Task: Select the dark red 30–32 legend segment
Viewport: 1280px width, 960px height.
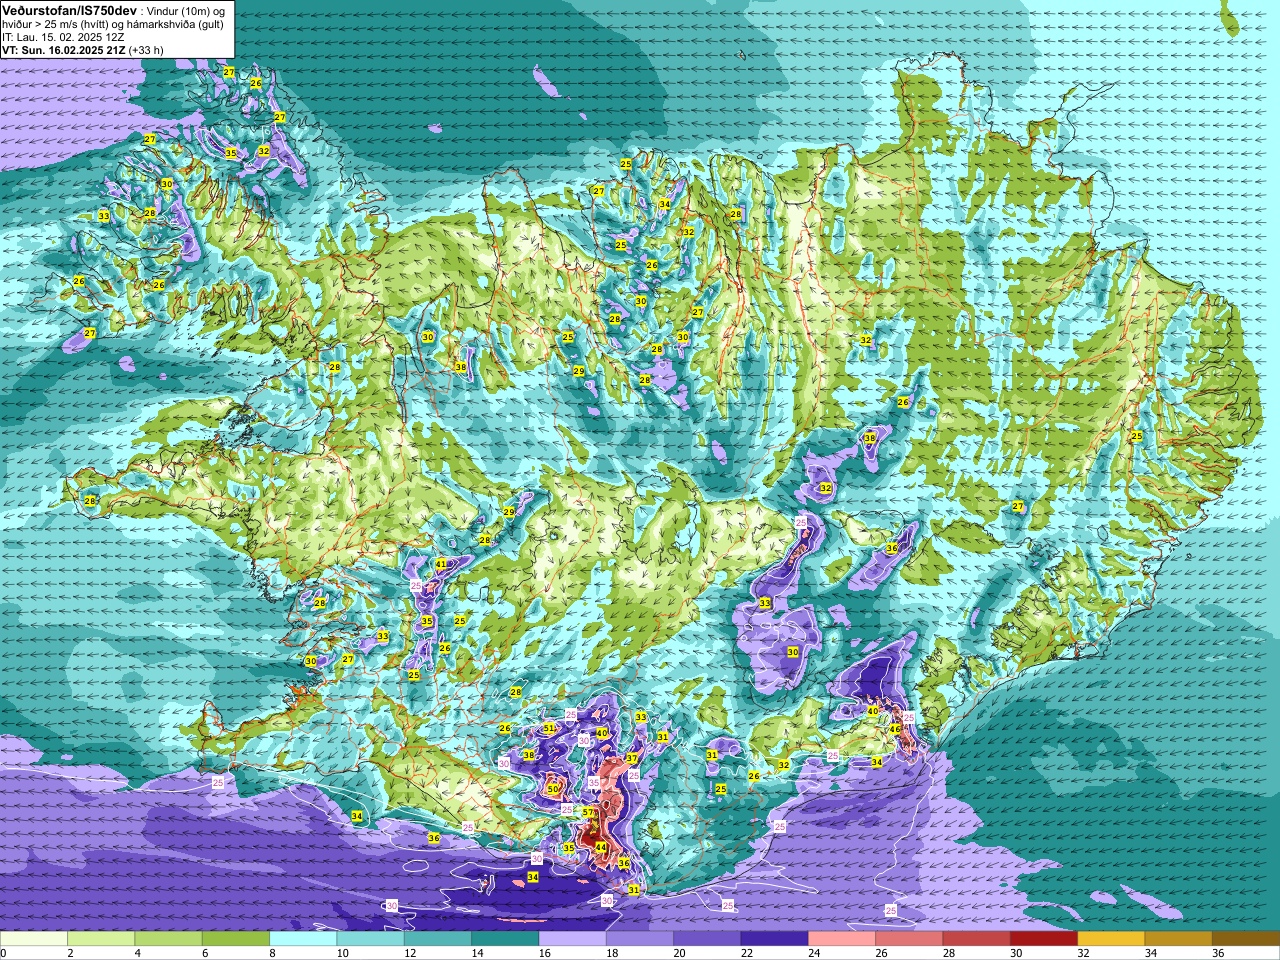Action: coord(1043,939)
